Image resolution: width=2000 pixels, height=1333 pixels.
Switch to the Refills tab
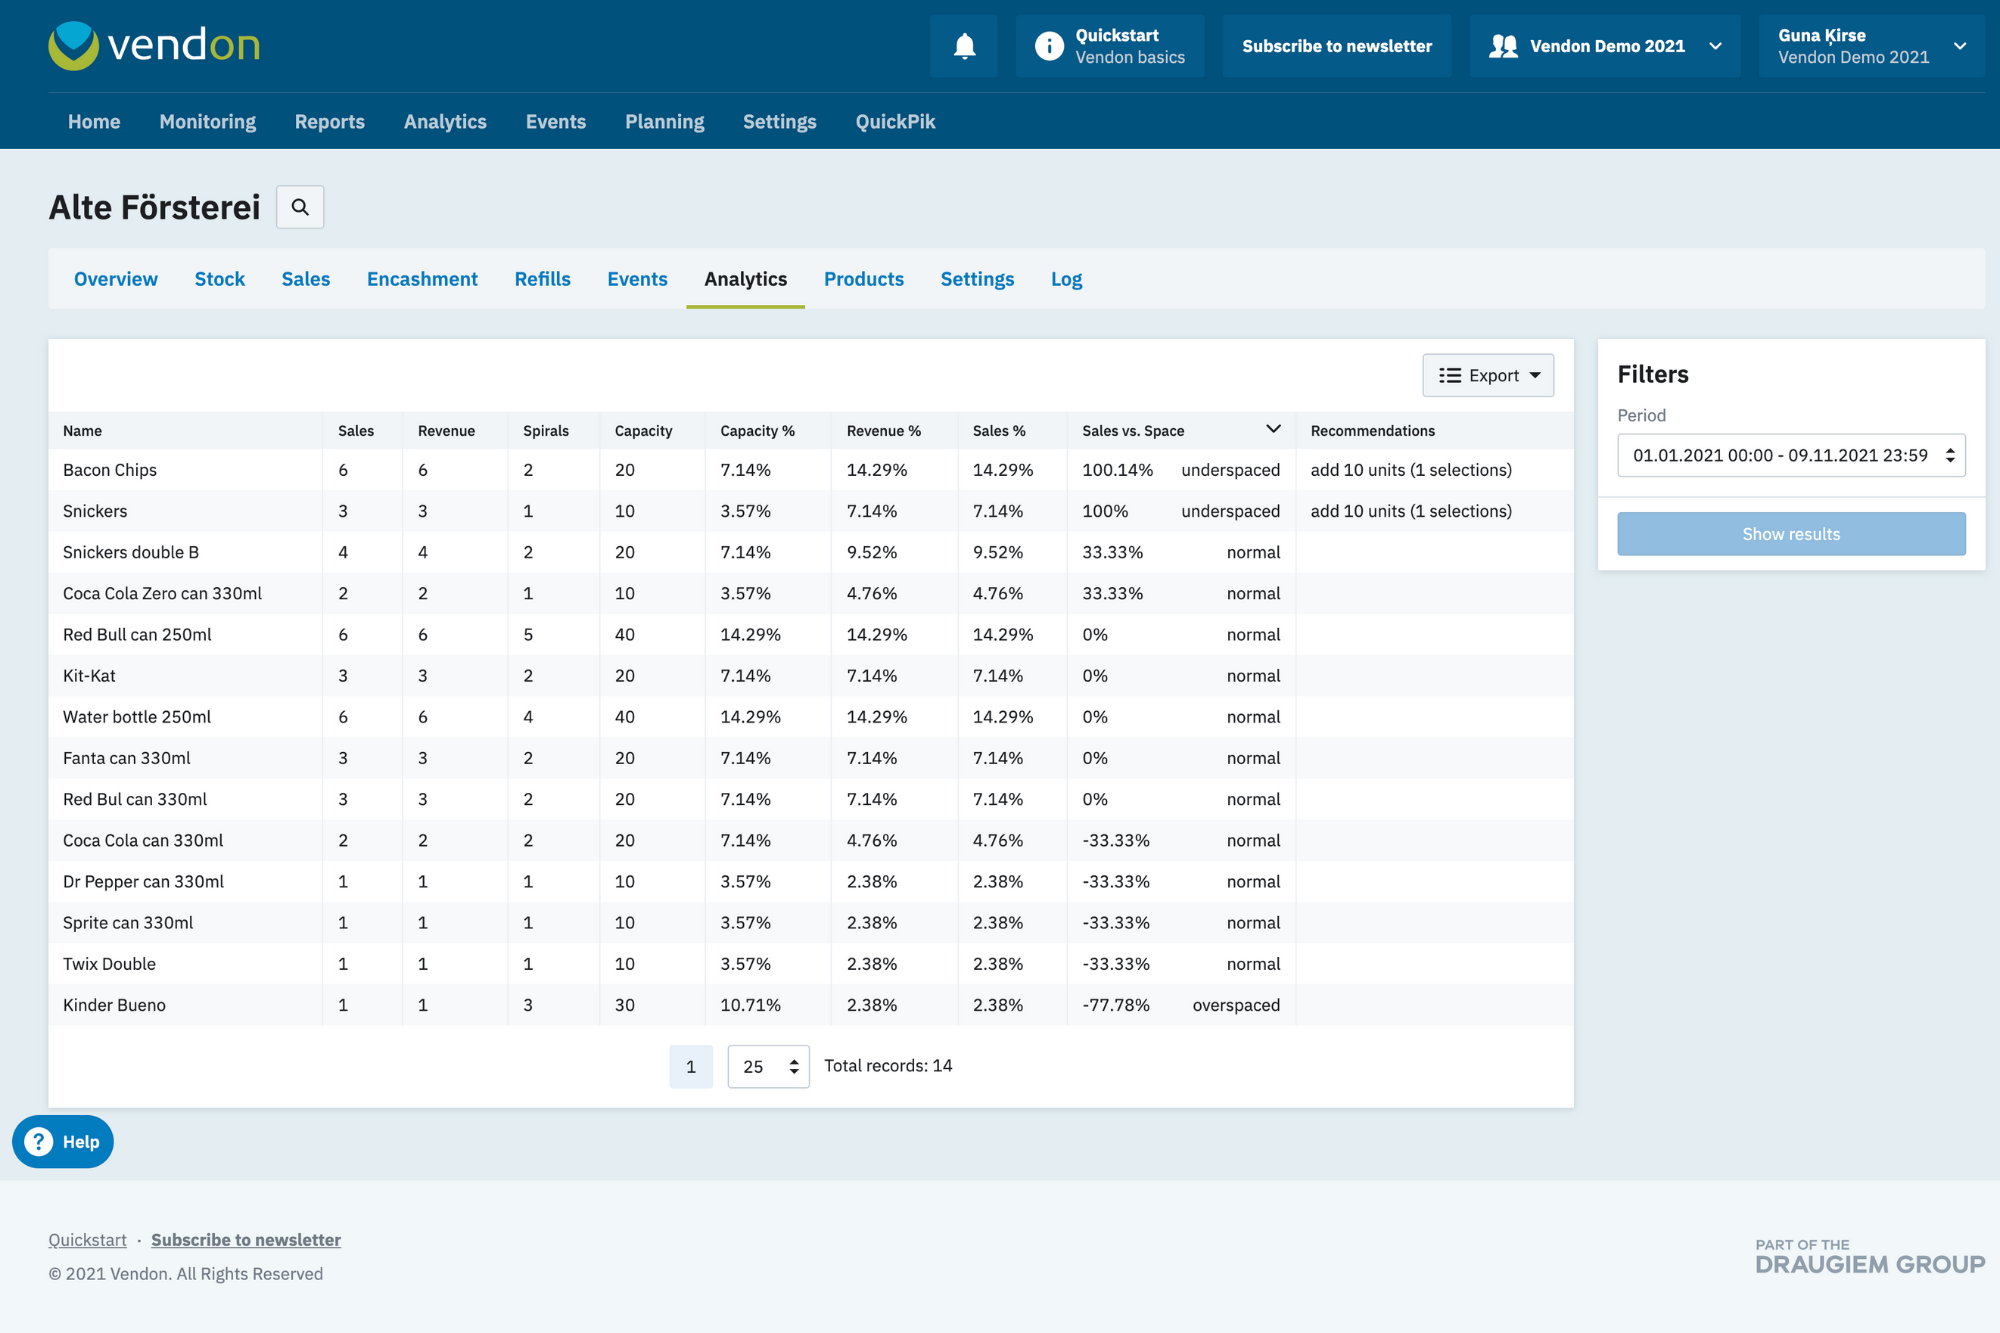pos(543,279)
